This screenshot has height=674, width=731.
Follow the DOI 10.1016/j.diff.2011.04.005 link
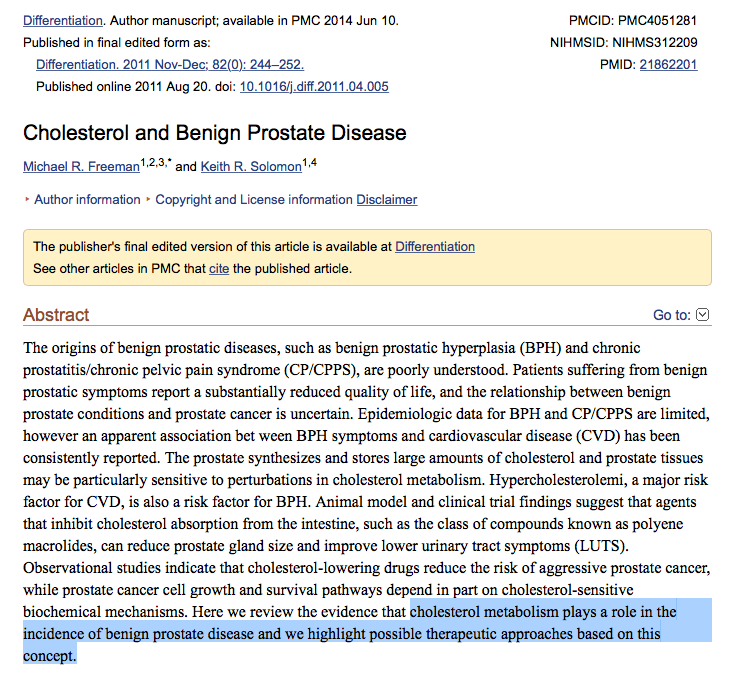[314, 86]
